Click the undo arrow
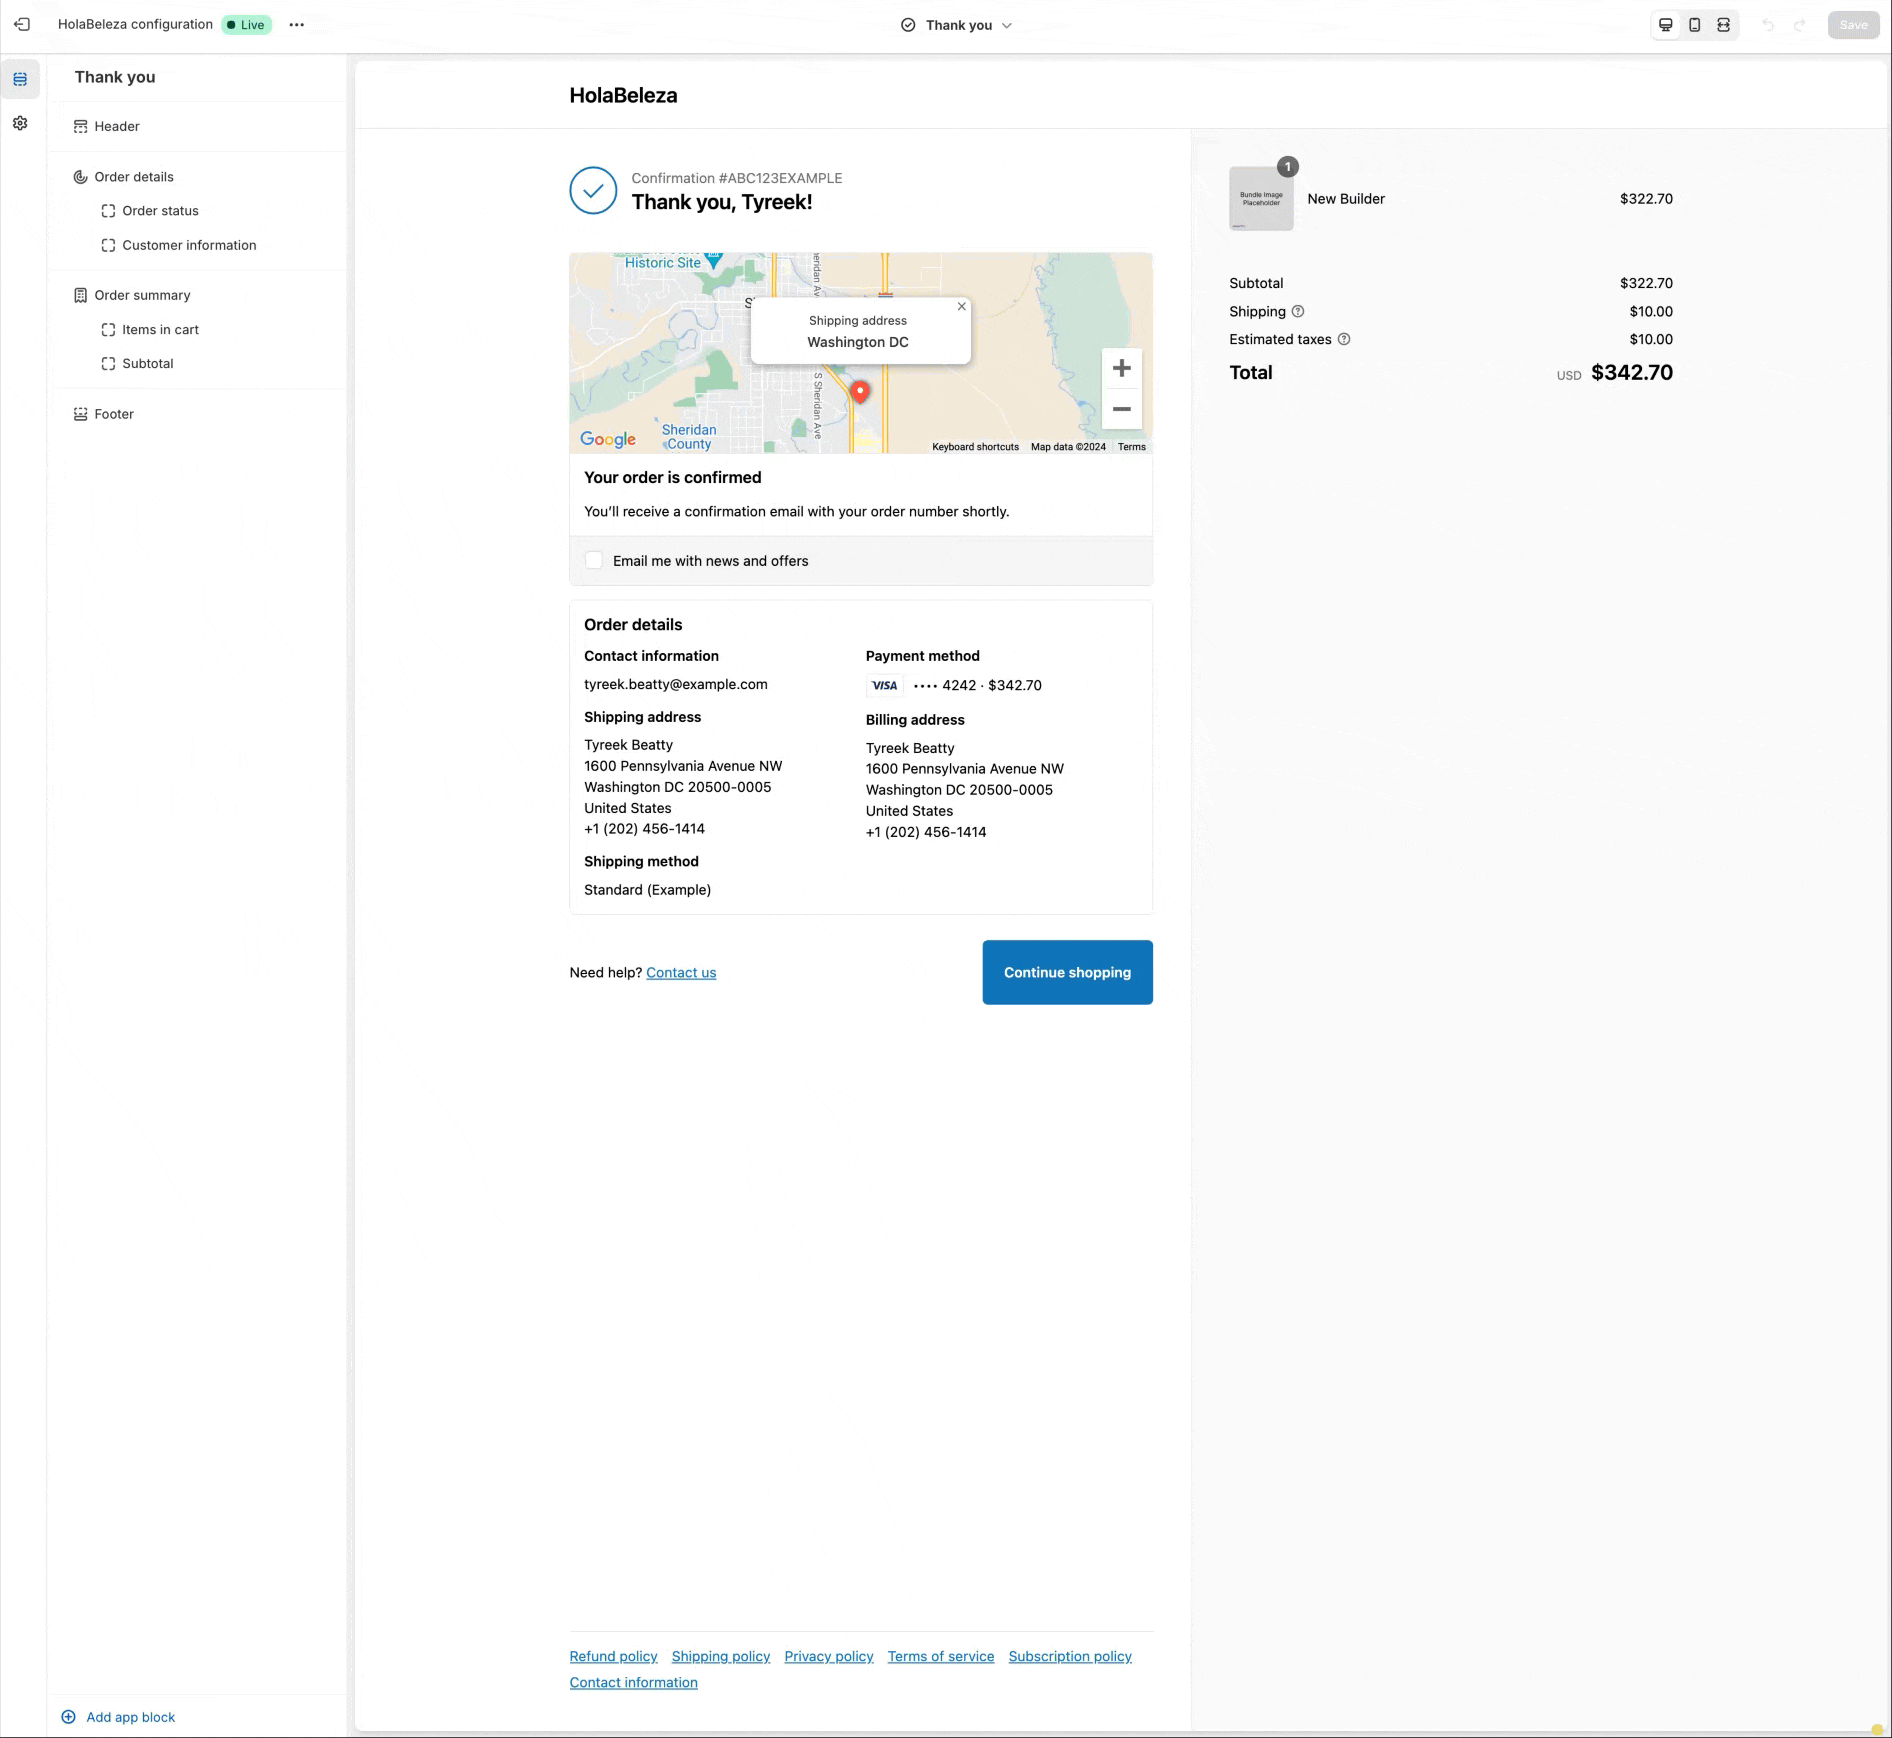The height and width of the screenshot is (1738, 1892). pos(1768,25)
